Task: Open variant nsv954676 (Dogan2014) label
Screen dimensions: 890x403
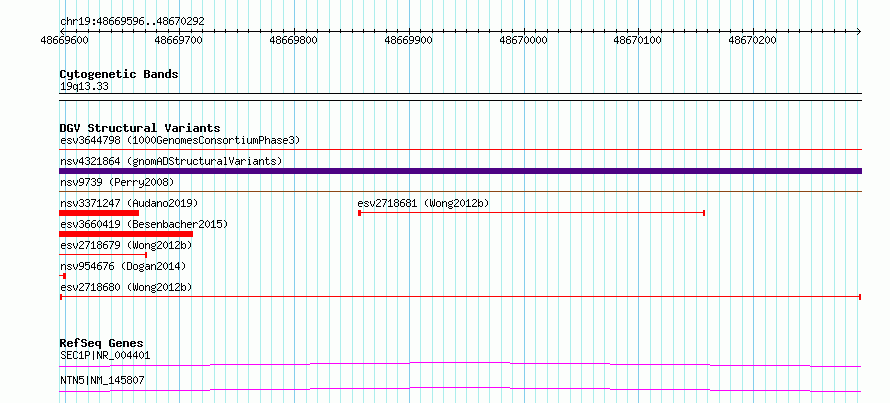Action: click(x=123, y=266)
